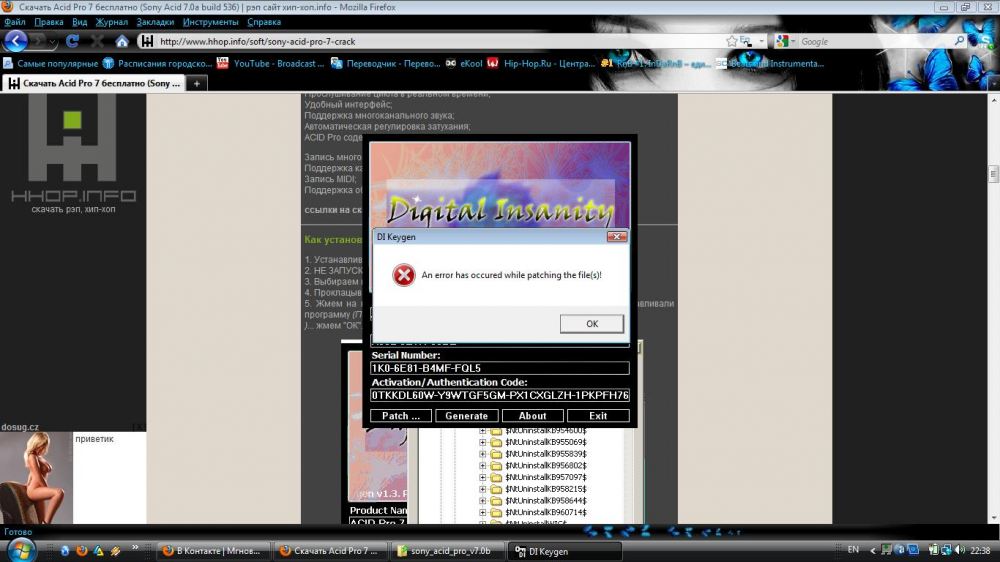The width and height of the screenshot is (1000, 562).
Task: Expand the $NtUninstallKB955069$ folder
Action: (x=483, y=442)
